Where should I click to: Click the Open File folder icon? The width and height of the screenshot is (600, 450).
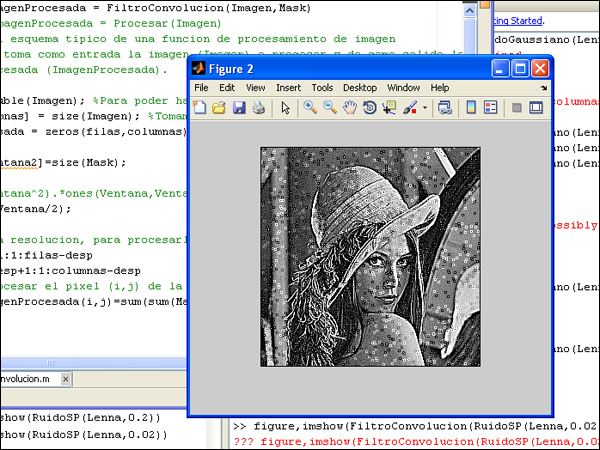pyautogui.click(x=220, y=107)
